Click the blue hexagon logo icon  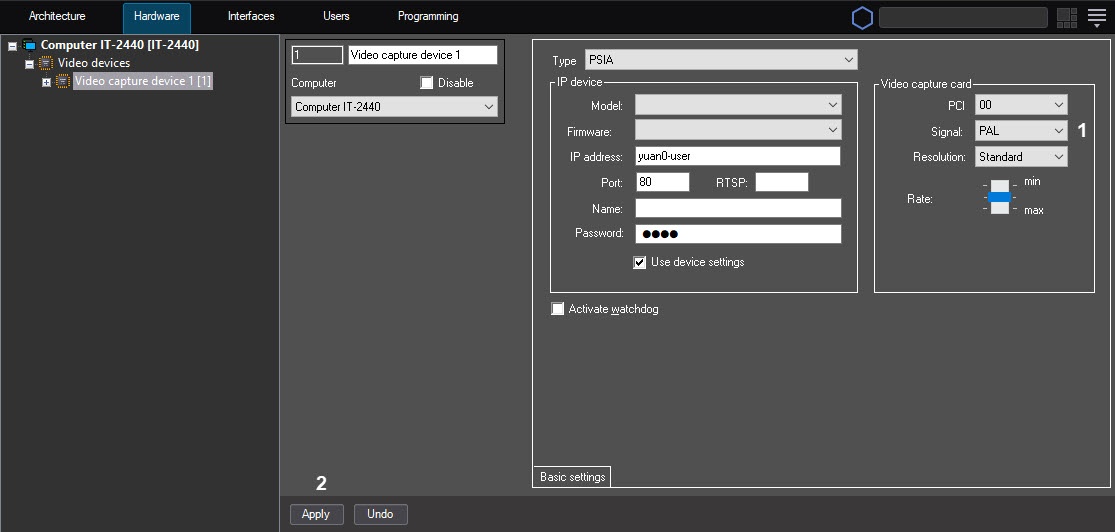[x=862, y=17]
